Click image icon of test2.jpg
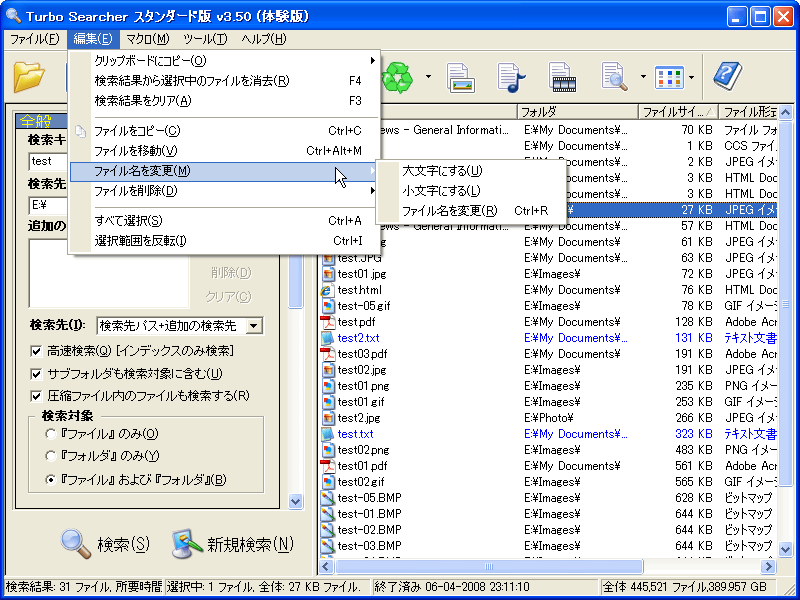Image resolution: width=800 pixels, height=600 pixels. coord(328,418)
